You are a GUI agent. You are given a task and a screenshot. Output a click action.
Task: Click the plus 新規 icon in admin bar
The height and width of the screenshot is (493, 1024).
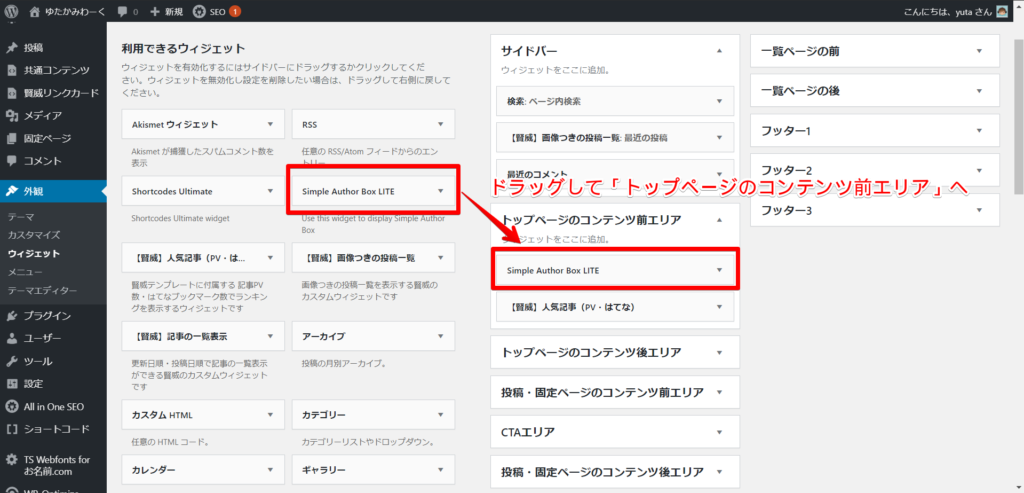click(155, 11)
